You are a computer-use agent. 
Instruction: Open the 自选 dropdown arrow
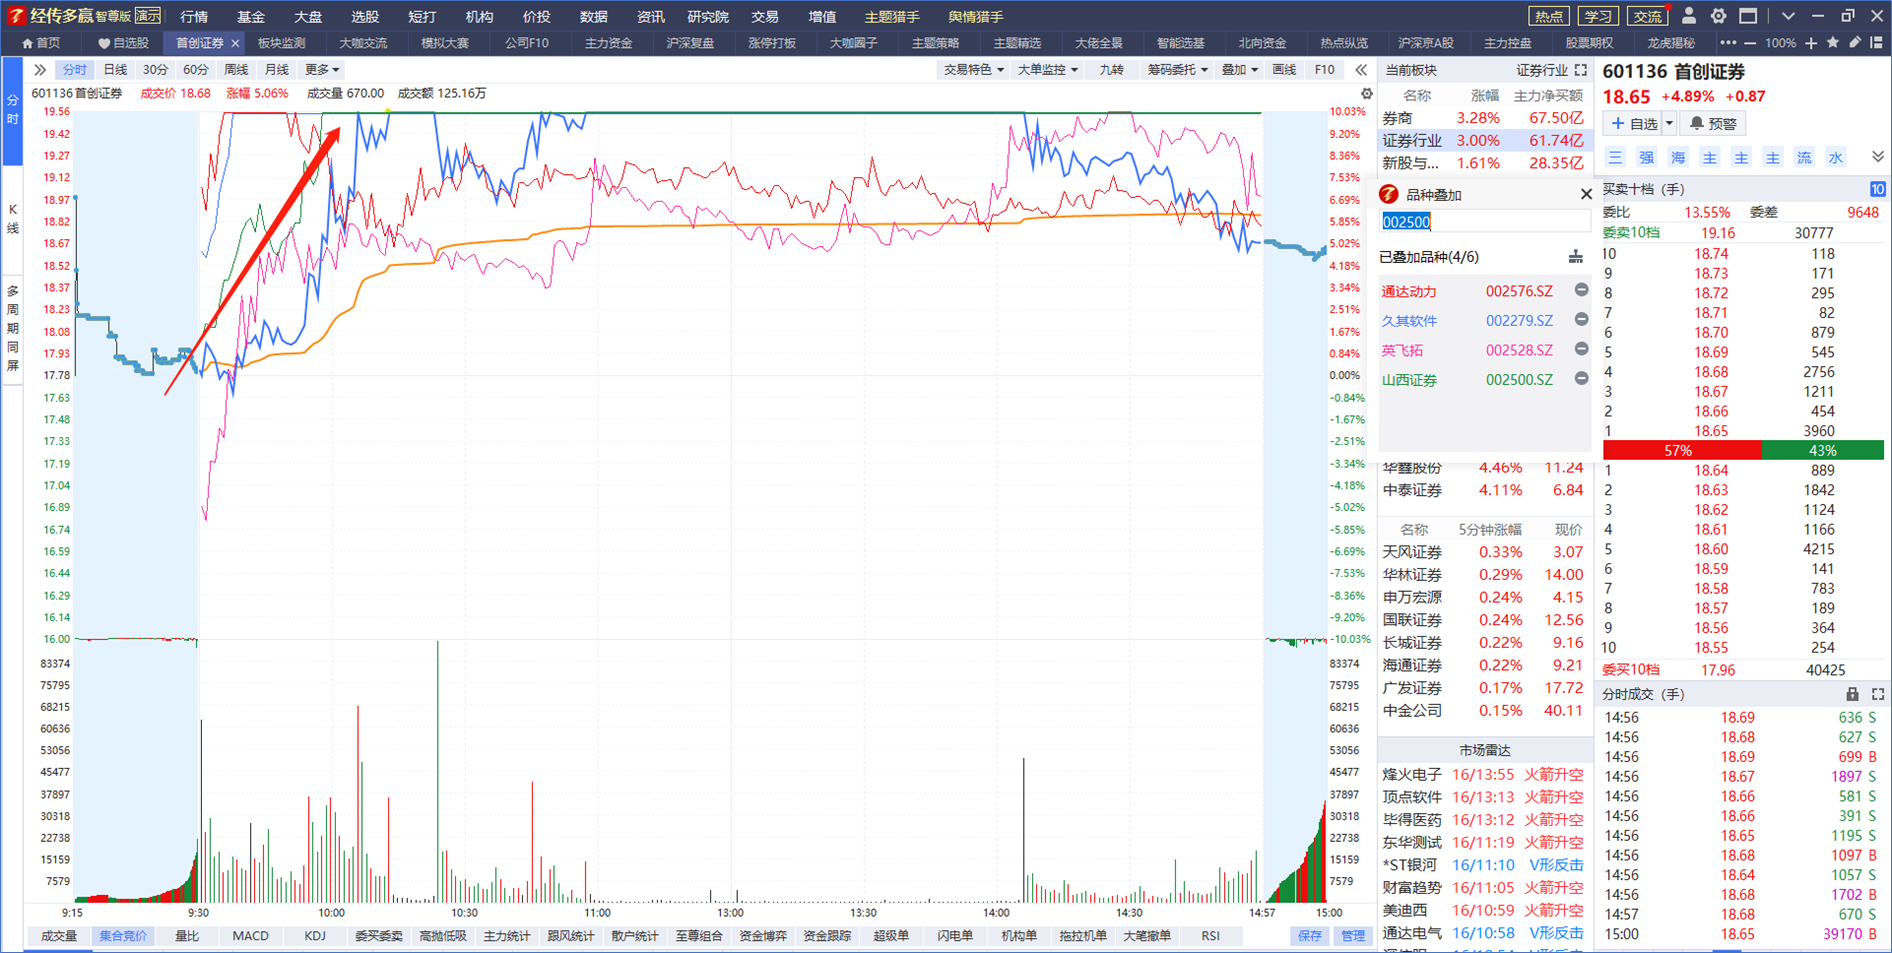pyautogui.click(x=1669, y=124)
